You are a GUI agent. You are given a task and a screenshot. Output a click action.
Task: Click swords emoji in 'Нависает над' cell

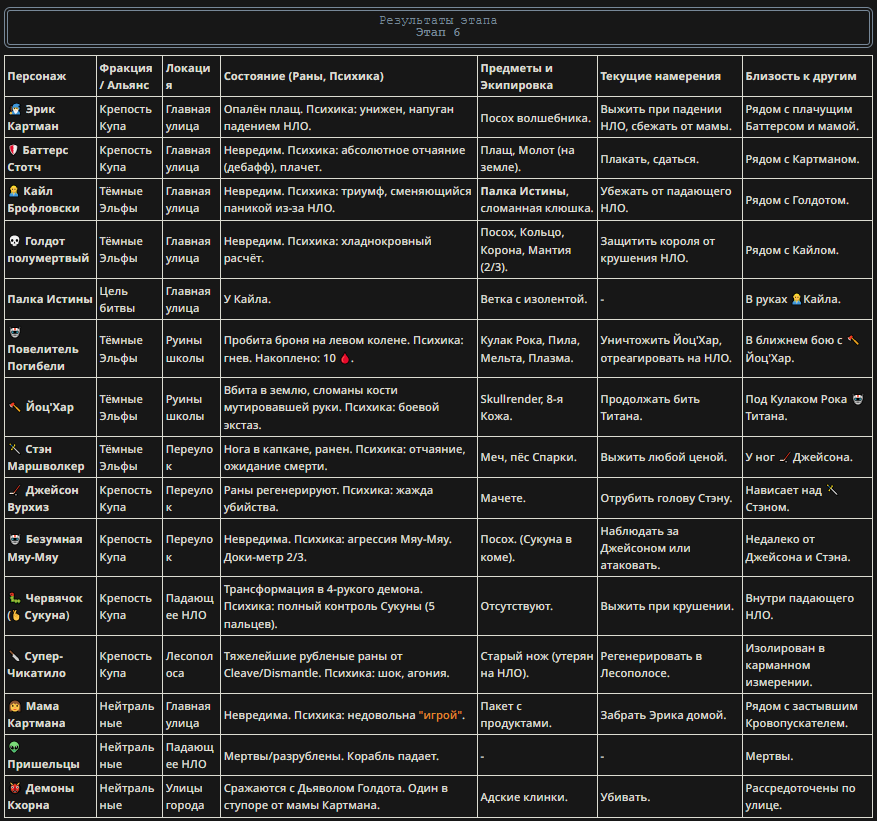[x=832, y=490]
